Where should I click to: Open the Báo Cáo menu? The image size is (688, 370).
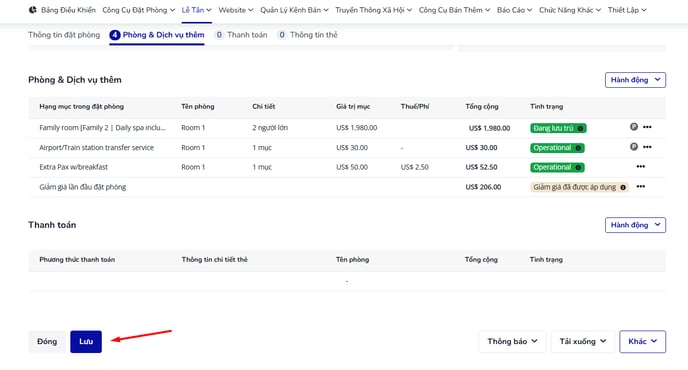click(x=514, y=10)
